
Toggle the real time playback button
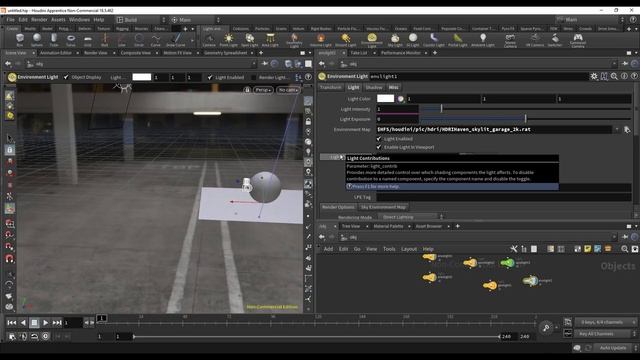point(45,336)
